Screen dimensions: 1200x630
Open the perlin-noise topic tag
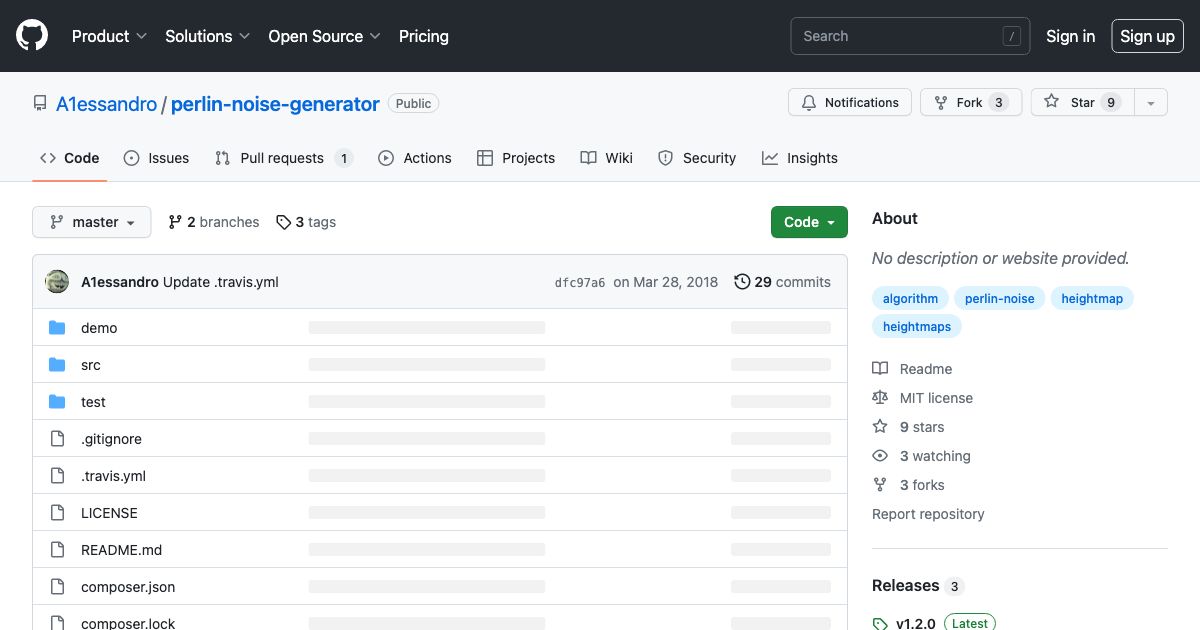[x=999, y=298]
